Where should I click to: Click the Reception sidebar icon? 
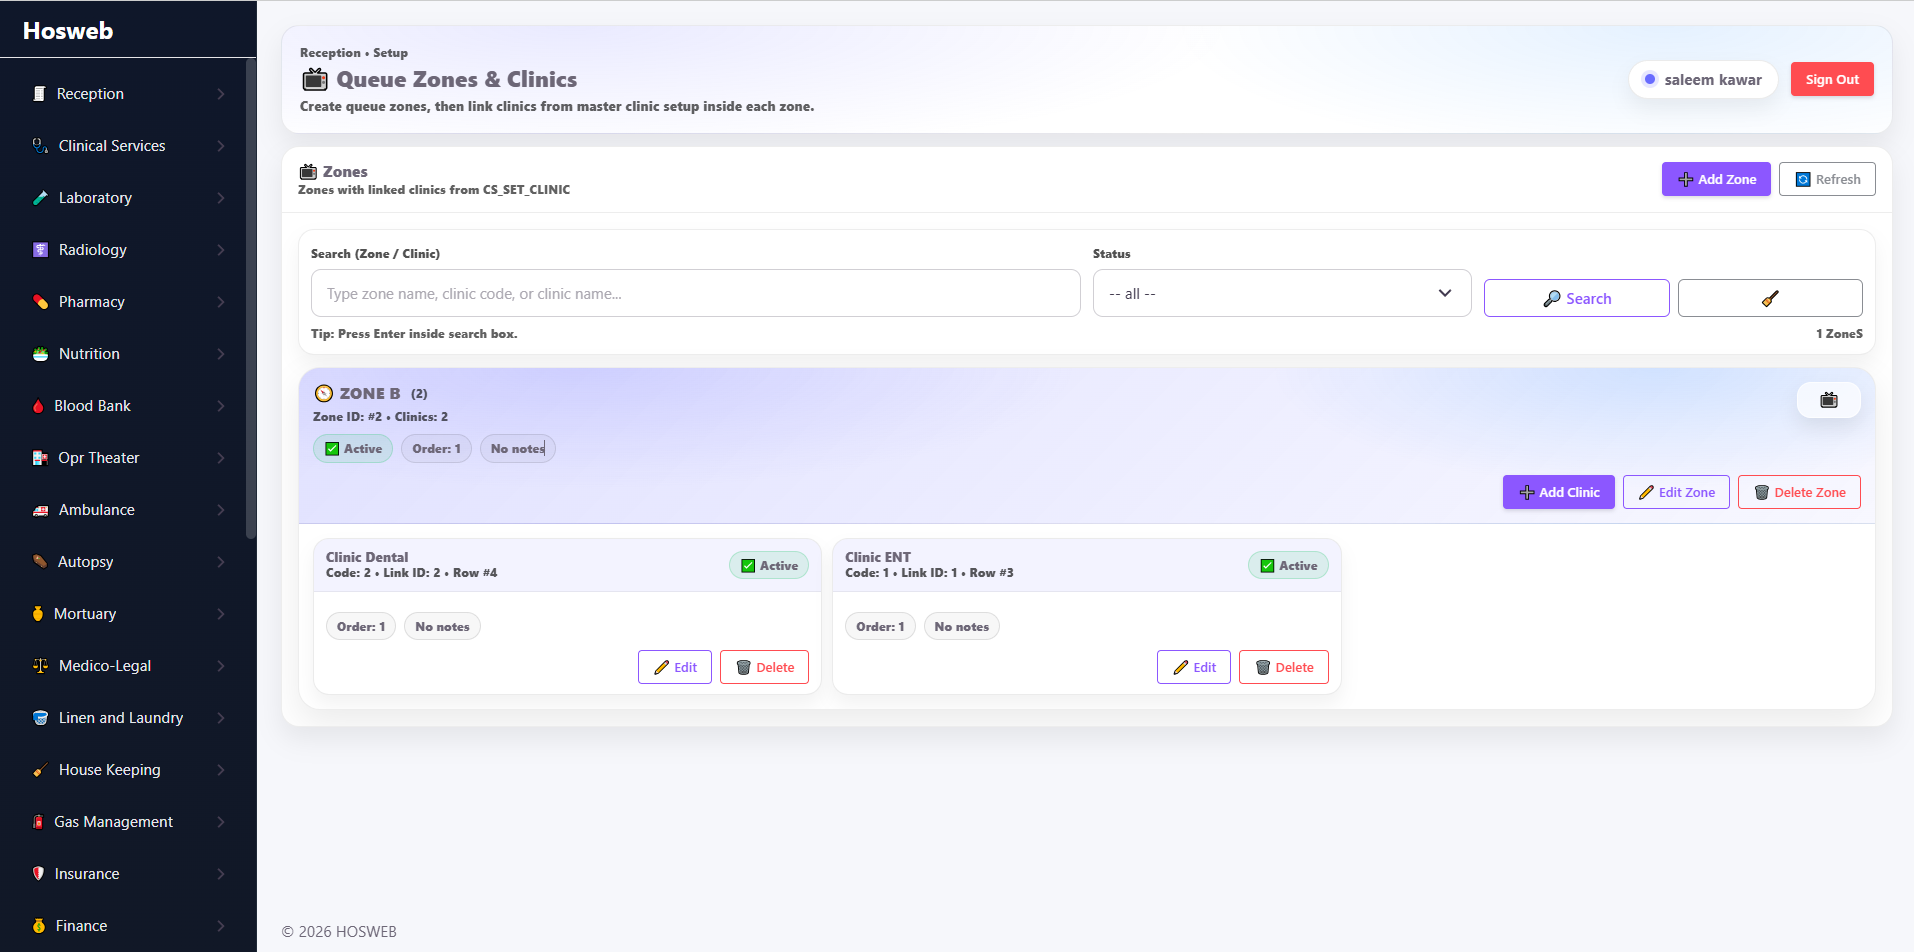[39, 94]
